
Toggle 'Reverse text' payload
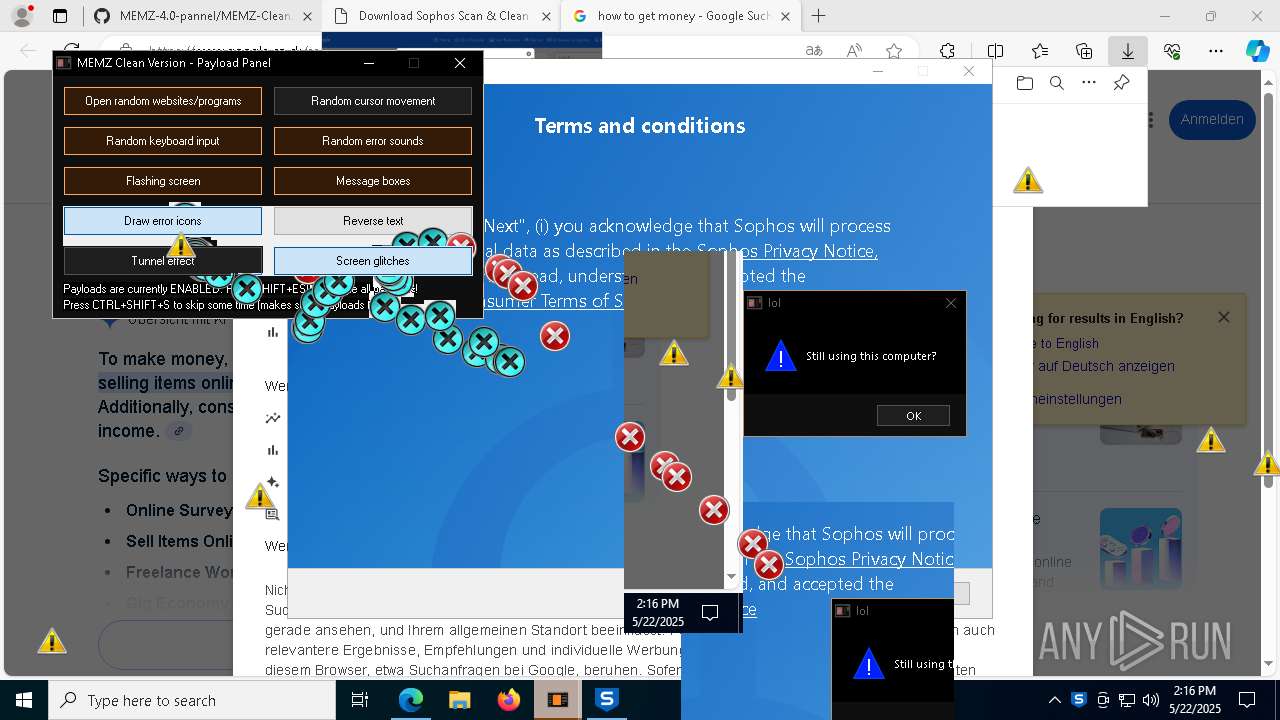pos(373,221)
